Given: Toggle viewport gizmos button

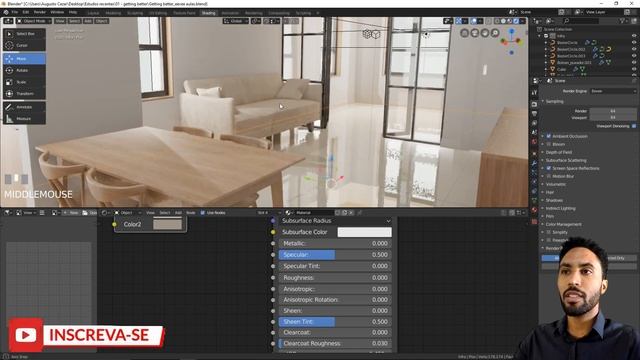Looking at the screenshot, I should [459, 21].
